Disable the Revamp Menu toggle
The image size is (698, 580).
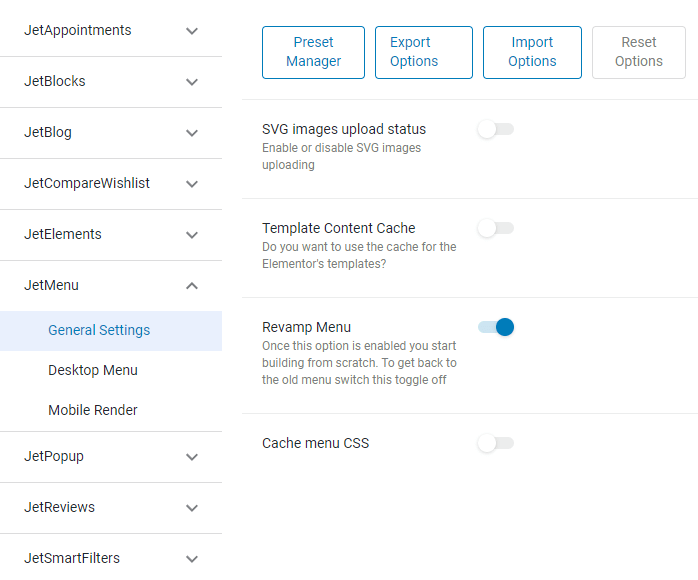[496, 327]
